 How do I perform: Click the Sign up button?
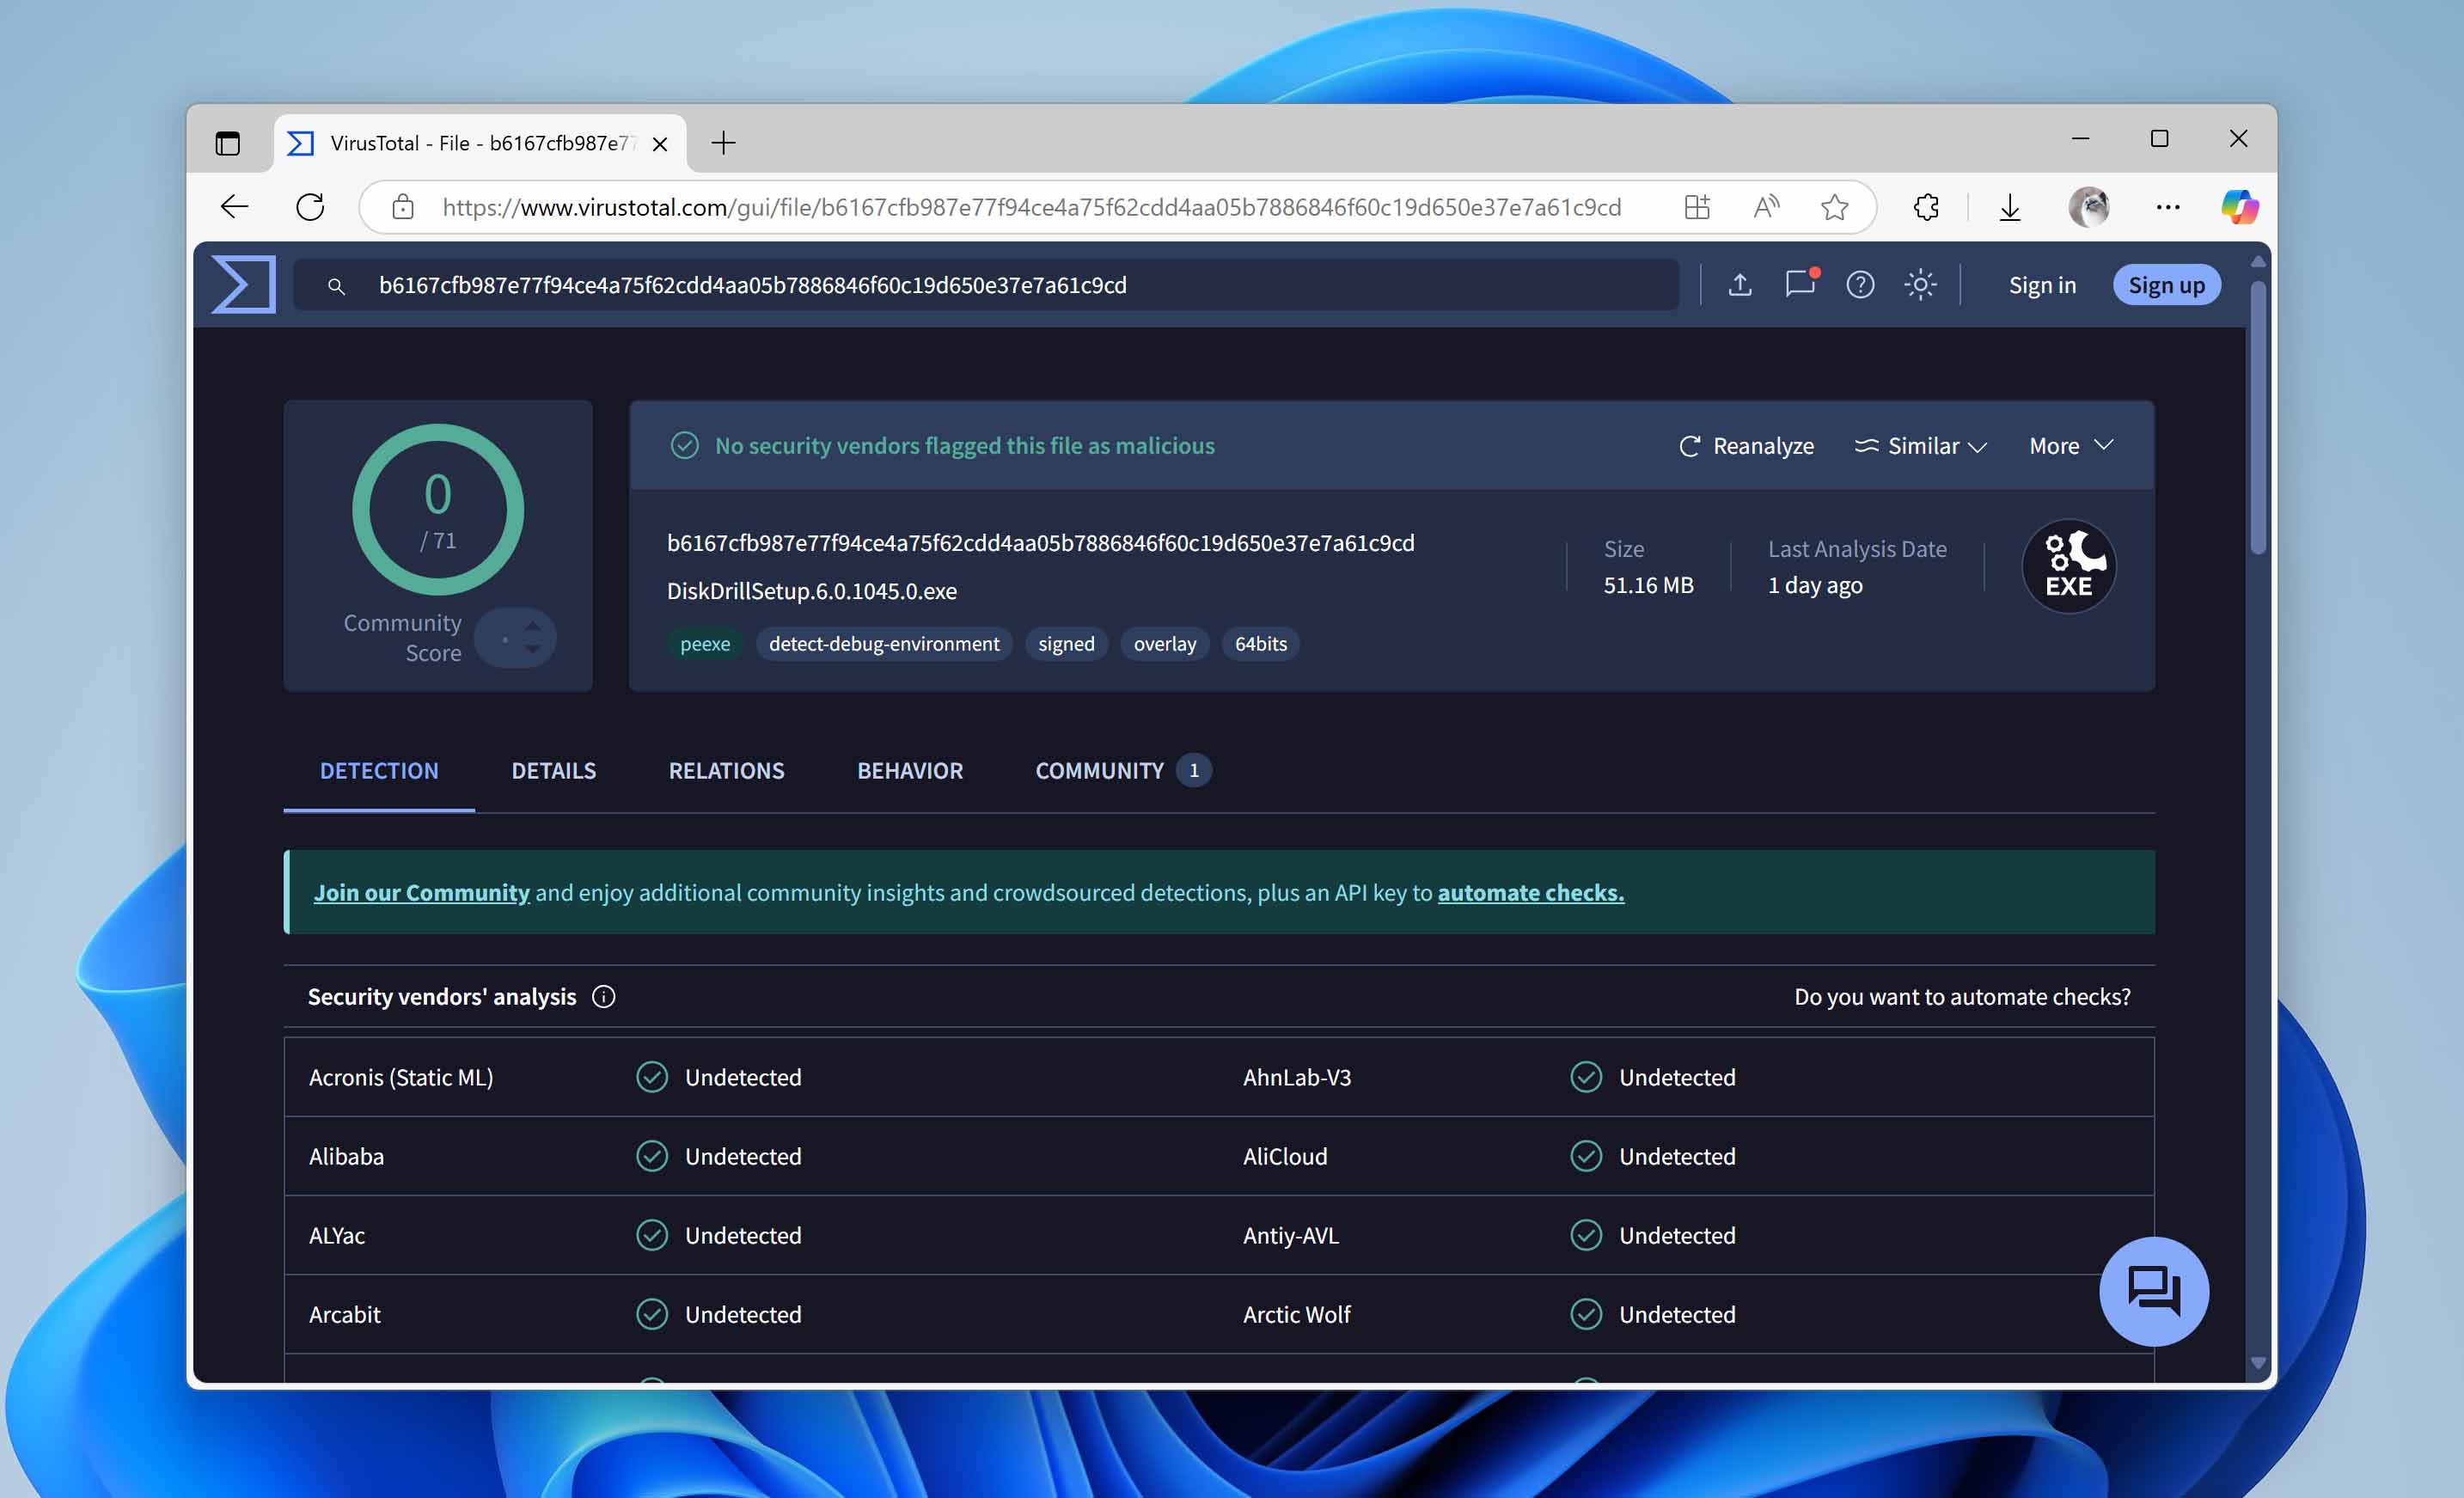[2166, 285]
